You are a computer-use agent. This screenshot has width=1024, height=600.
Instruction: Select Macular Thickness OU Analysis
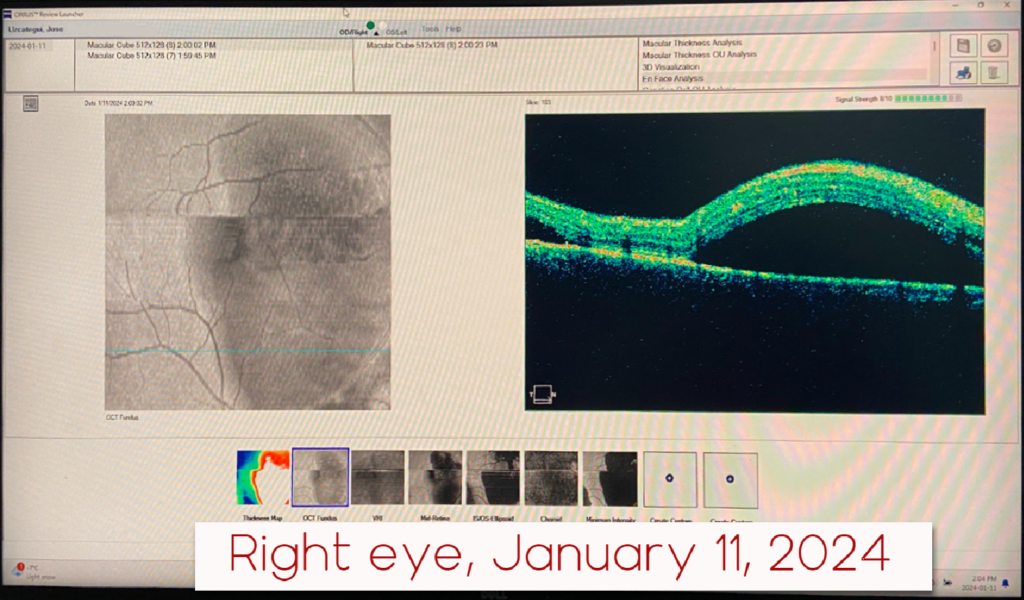[699, 55]
